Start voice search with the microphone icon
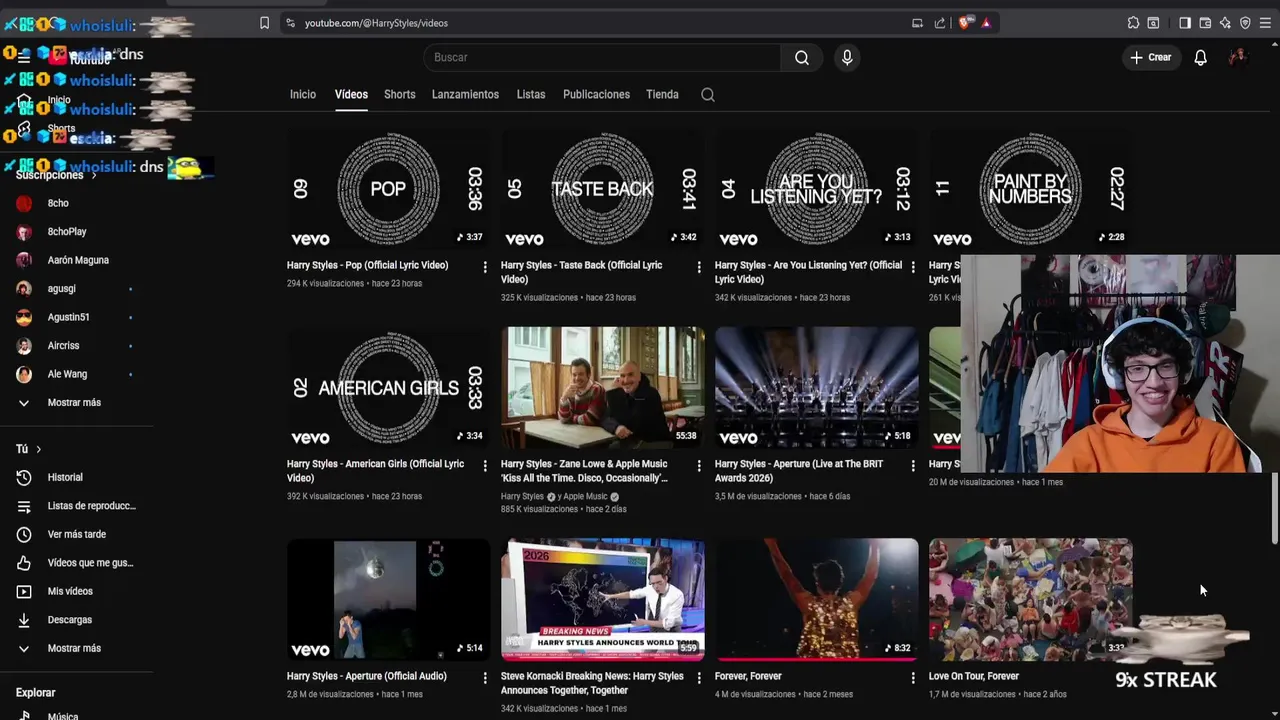This screenshot has height=720, width=1280. [x=847, y=58]
